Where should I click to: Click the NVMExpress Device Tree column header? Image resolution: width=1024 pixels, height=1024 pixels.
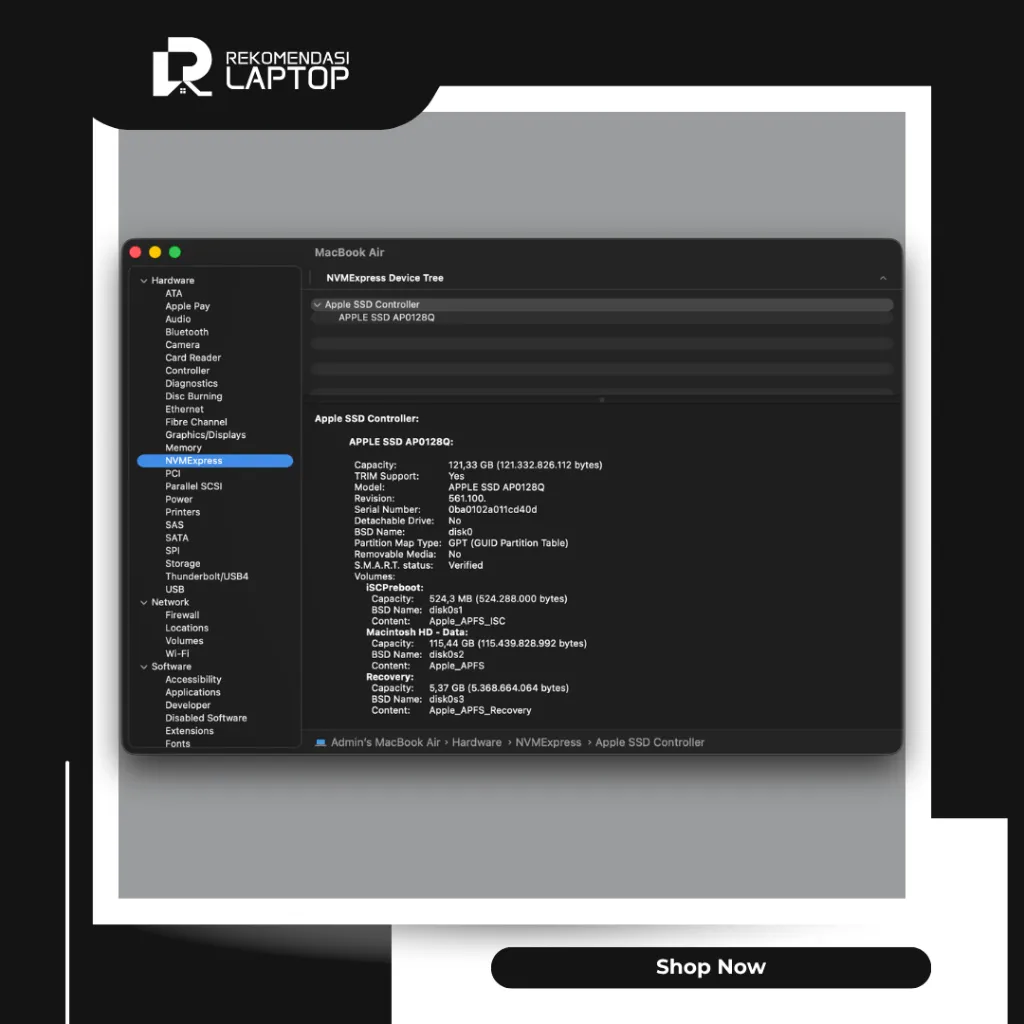coord(385,278)
